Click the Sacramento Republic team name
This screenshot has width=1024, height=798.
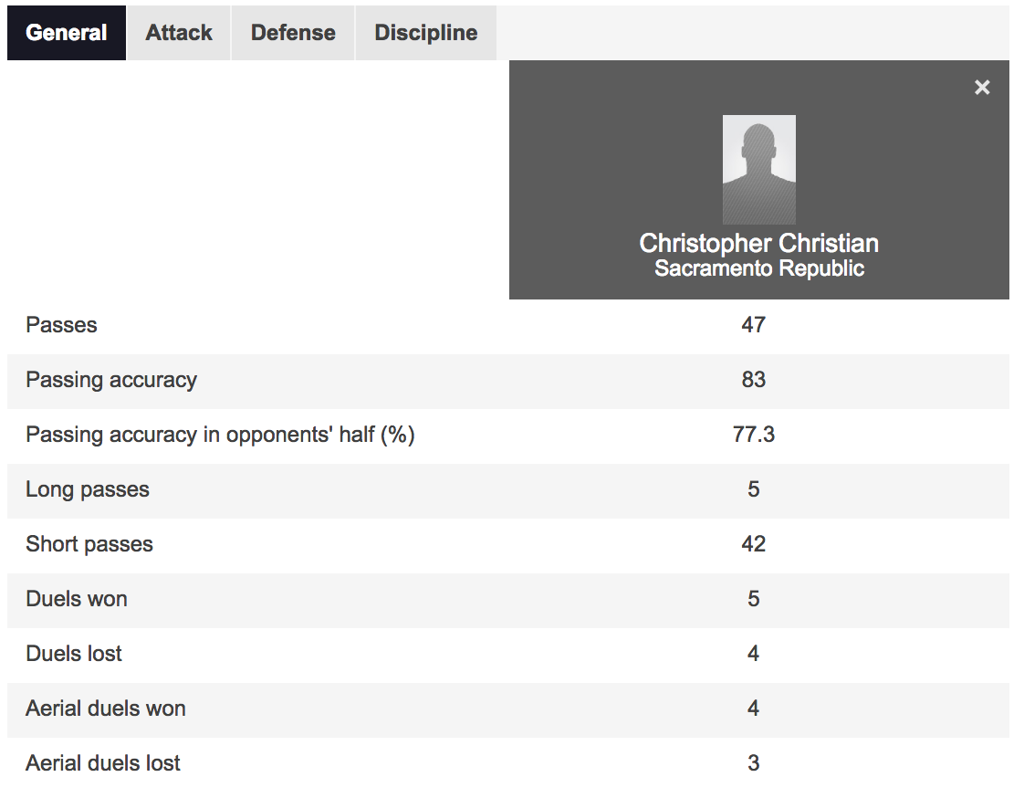pos(759,268)
